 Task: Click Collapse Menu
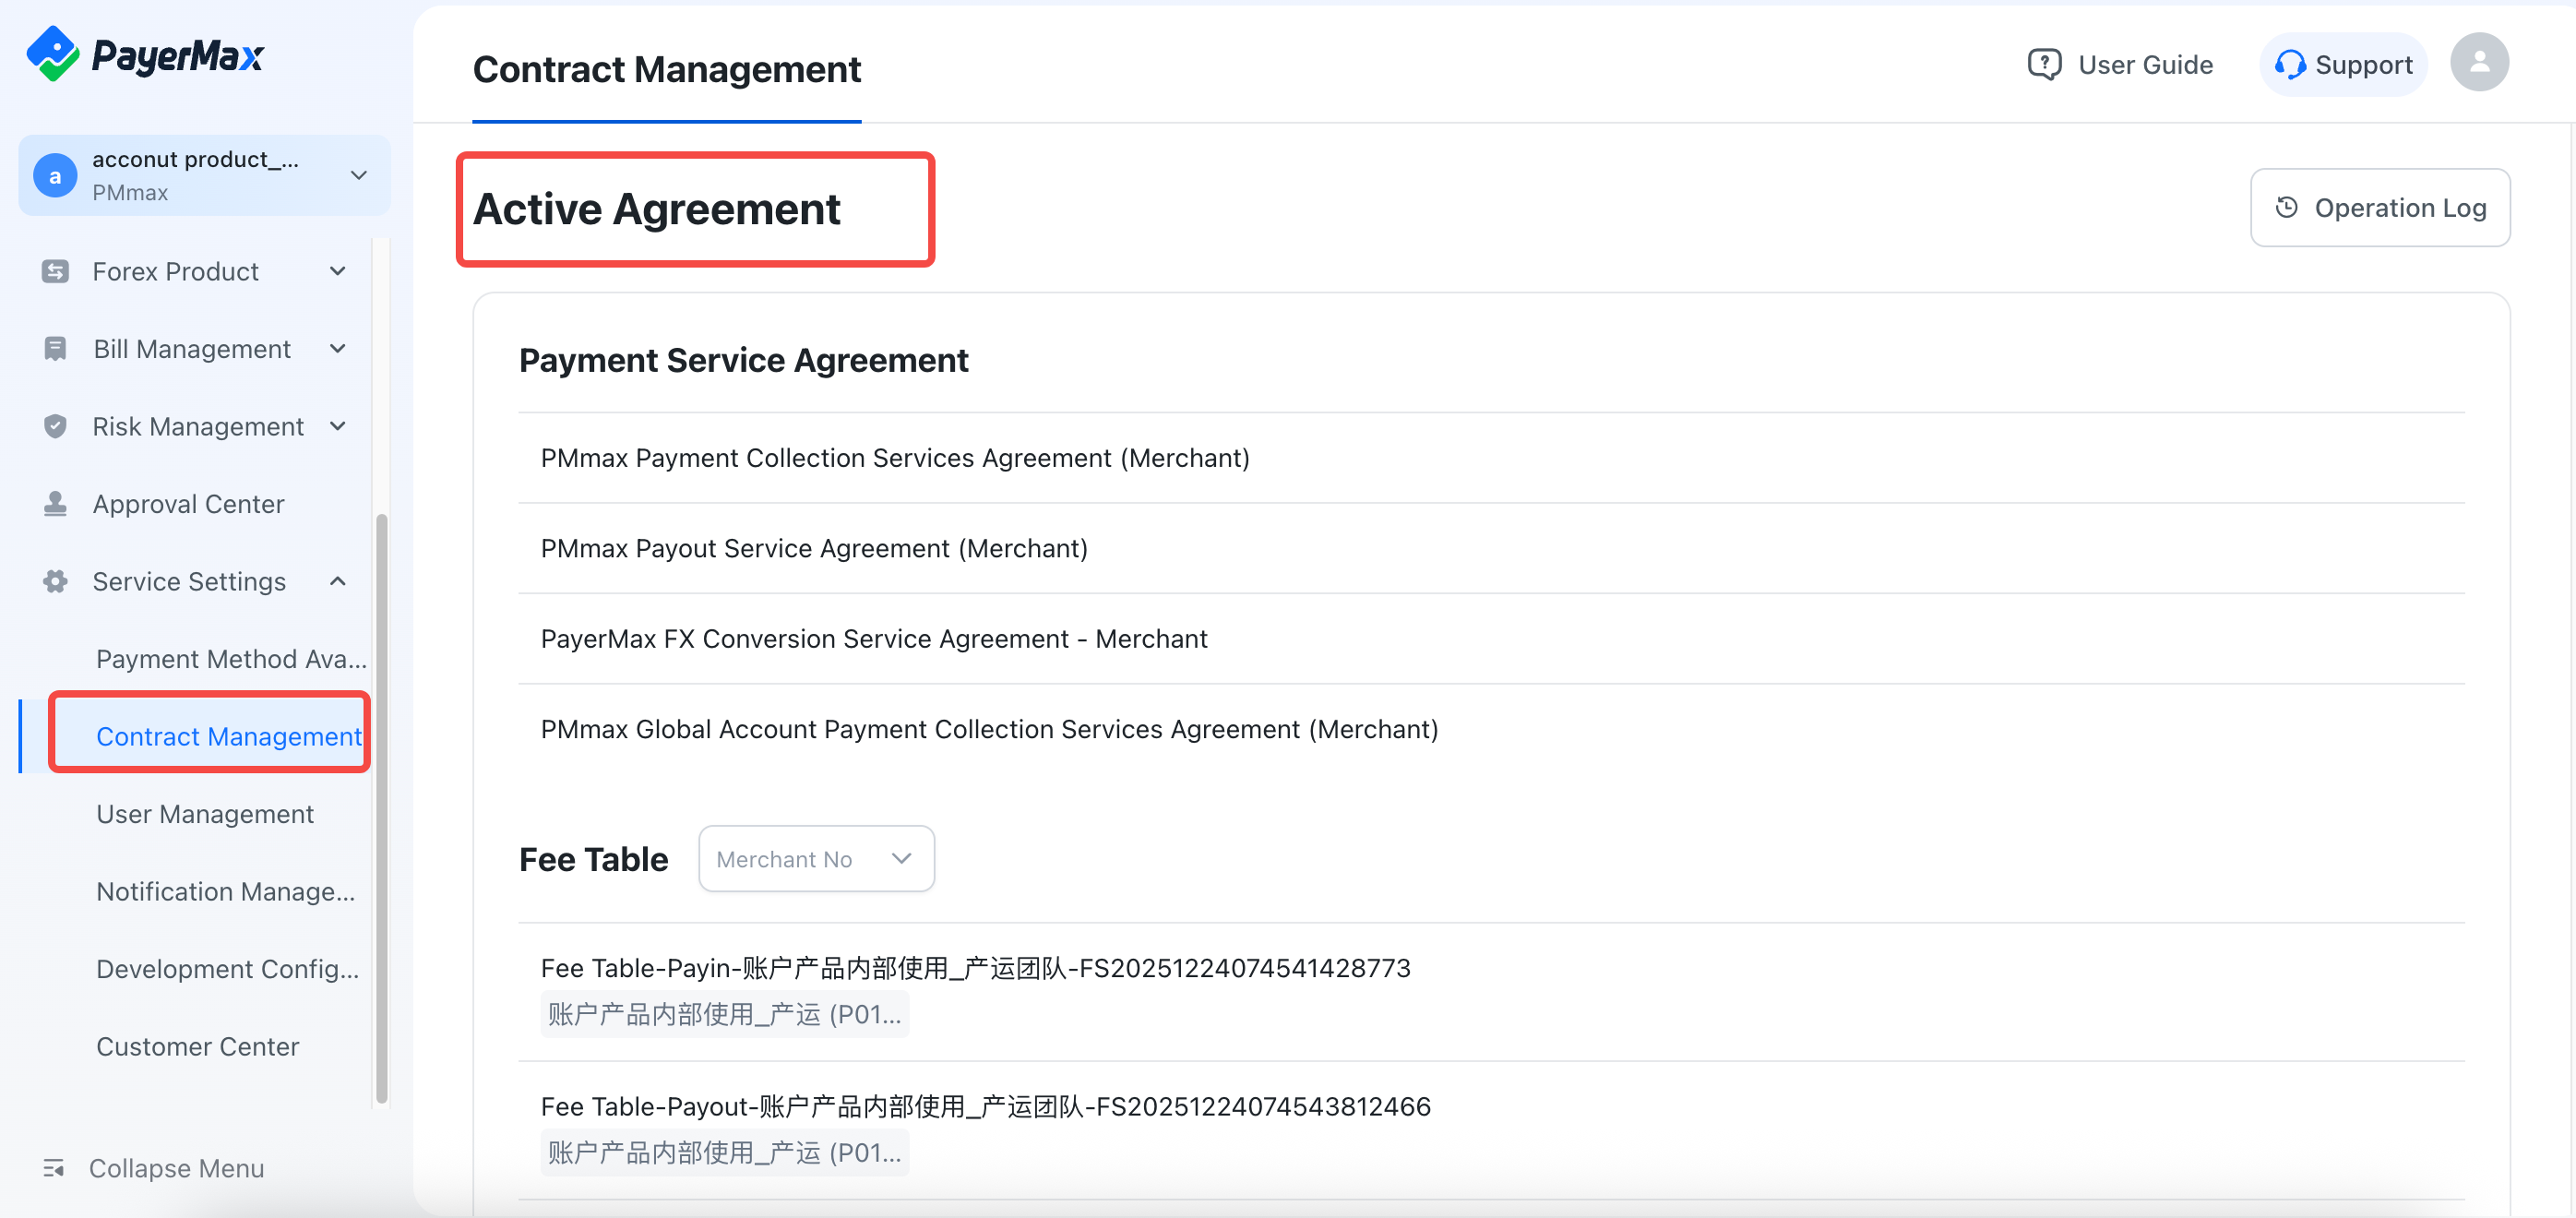pos(154,1168)
